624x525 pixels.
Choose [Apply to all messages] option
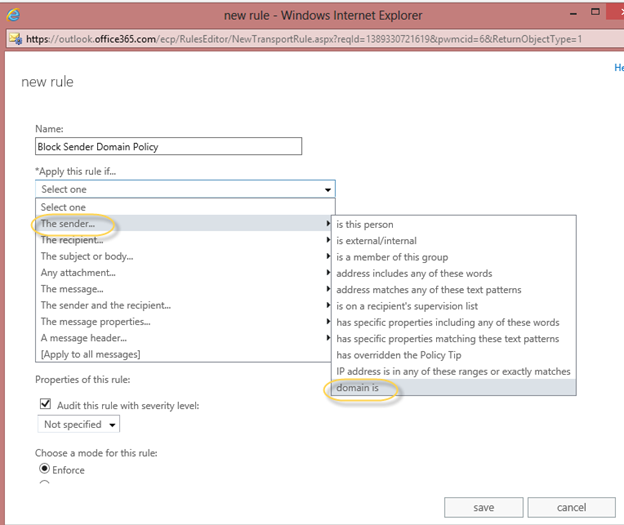(183, 354)
